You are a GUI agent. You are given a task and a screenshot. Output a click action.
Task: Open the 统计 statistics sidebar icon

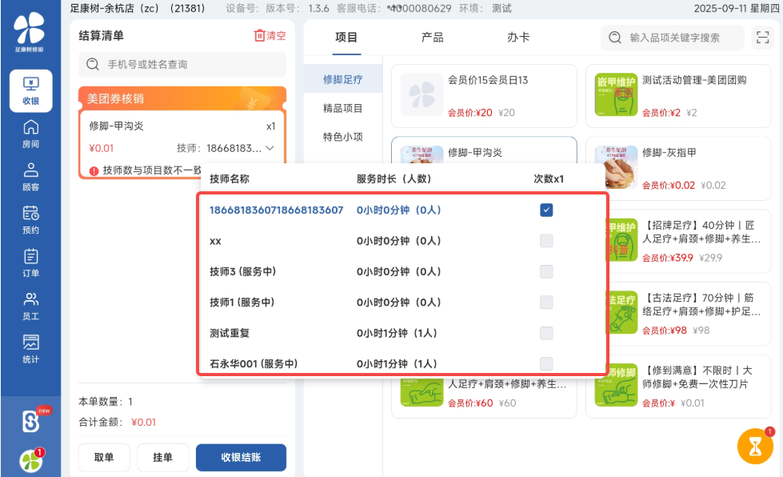pos(30,348)
